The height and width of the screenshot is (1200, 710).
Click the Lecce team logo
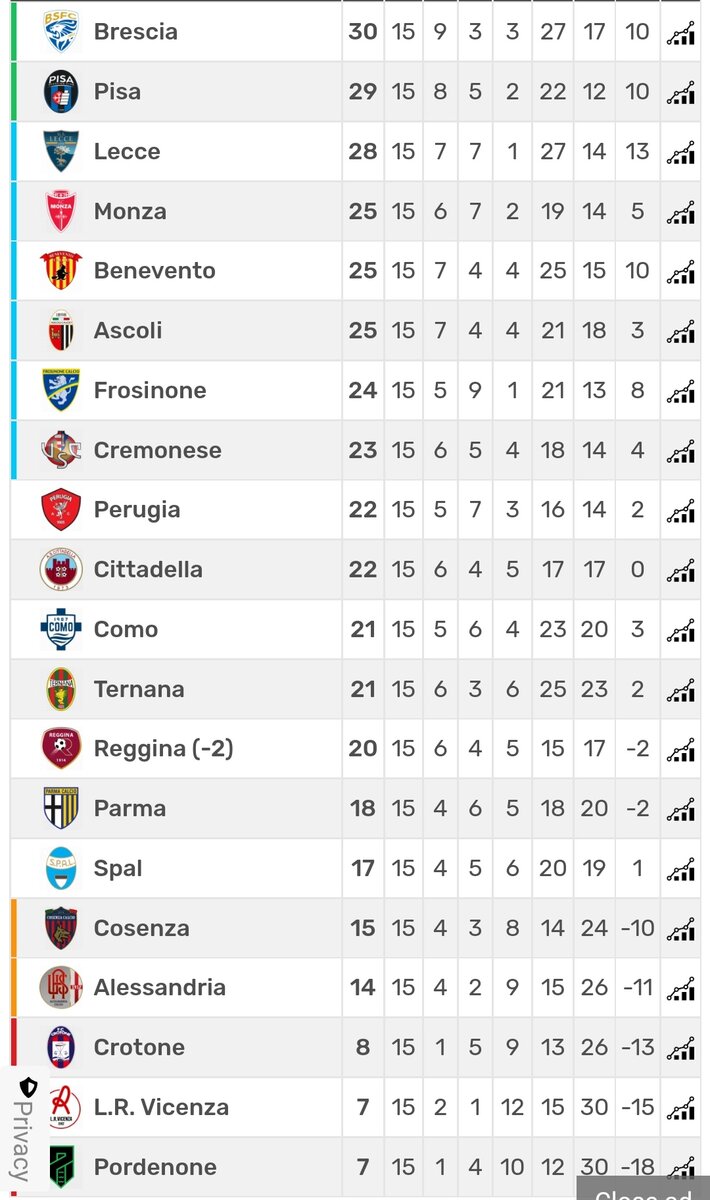coord(61,151)
